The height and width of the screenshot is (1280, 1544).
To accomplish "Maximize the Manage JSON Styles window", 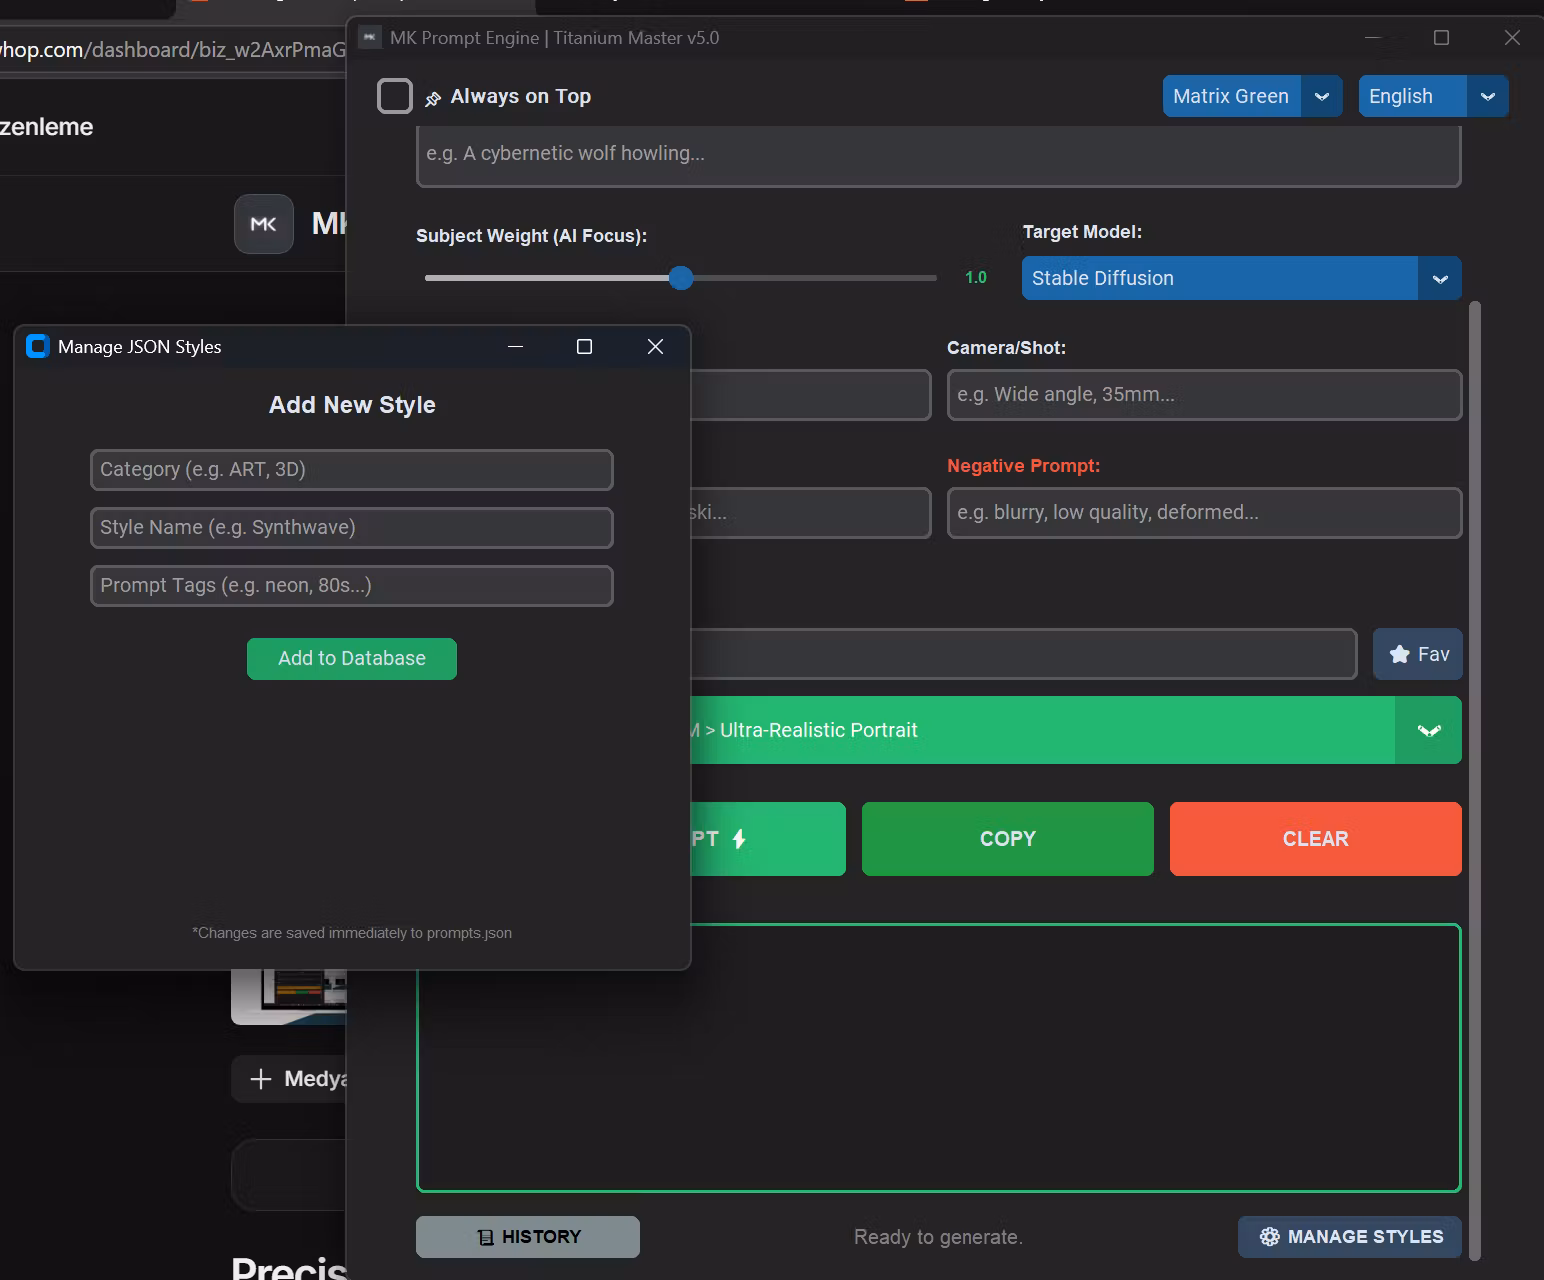I will [x=584, y=346].
